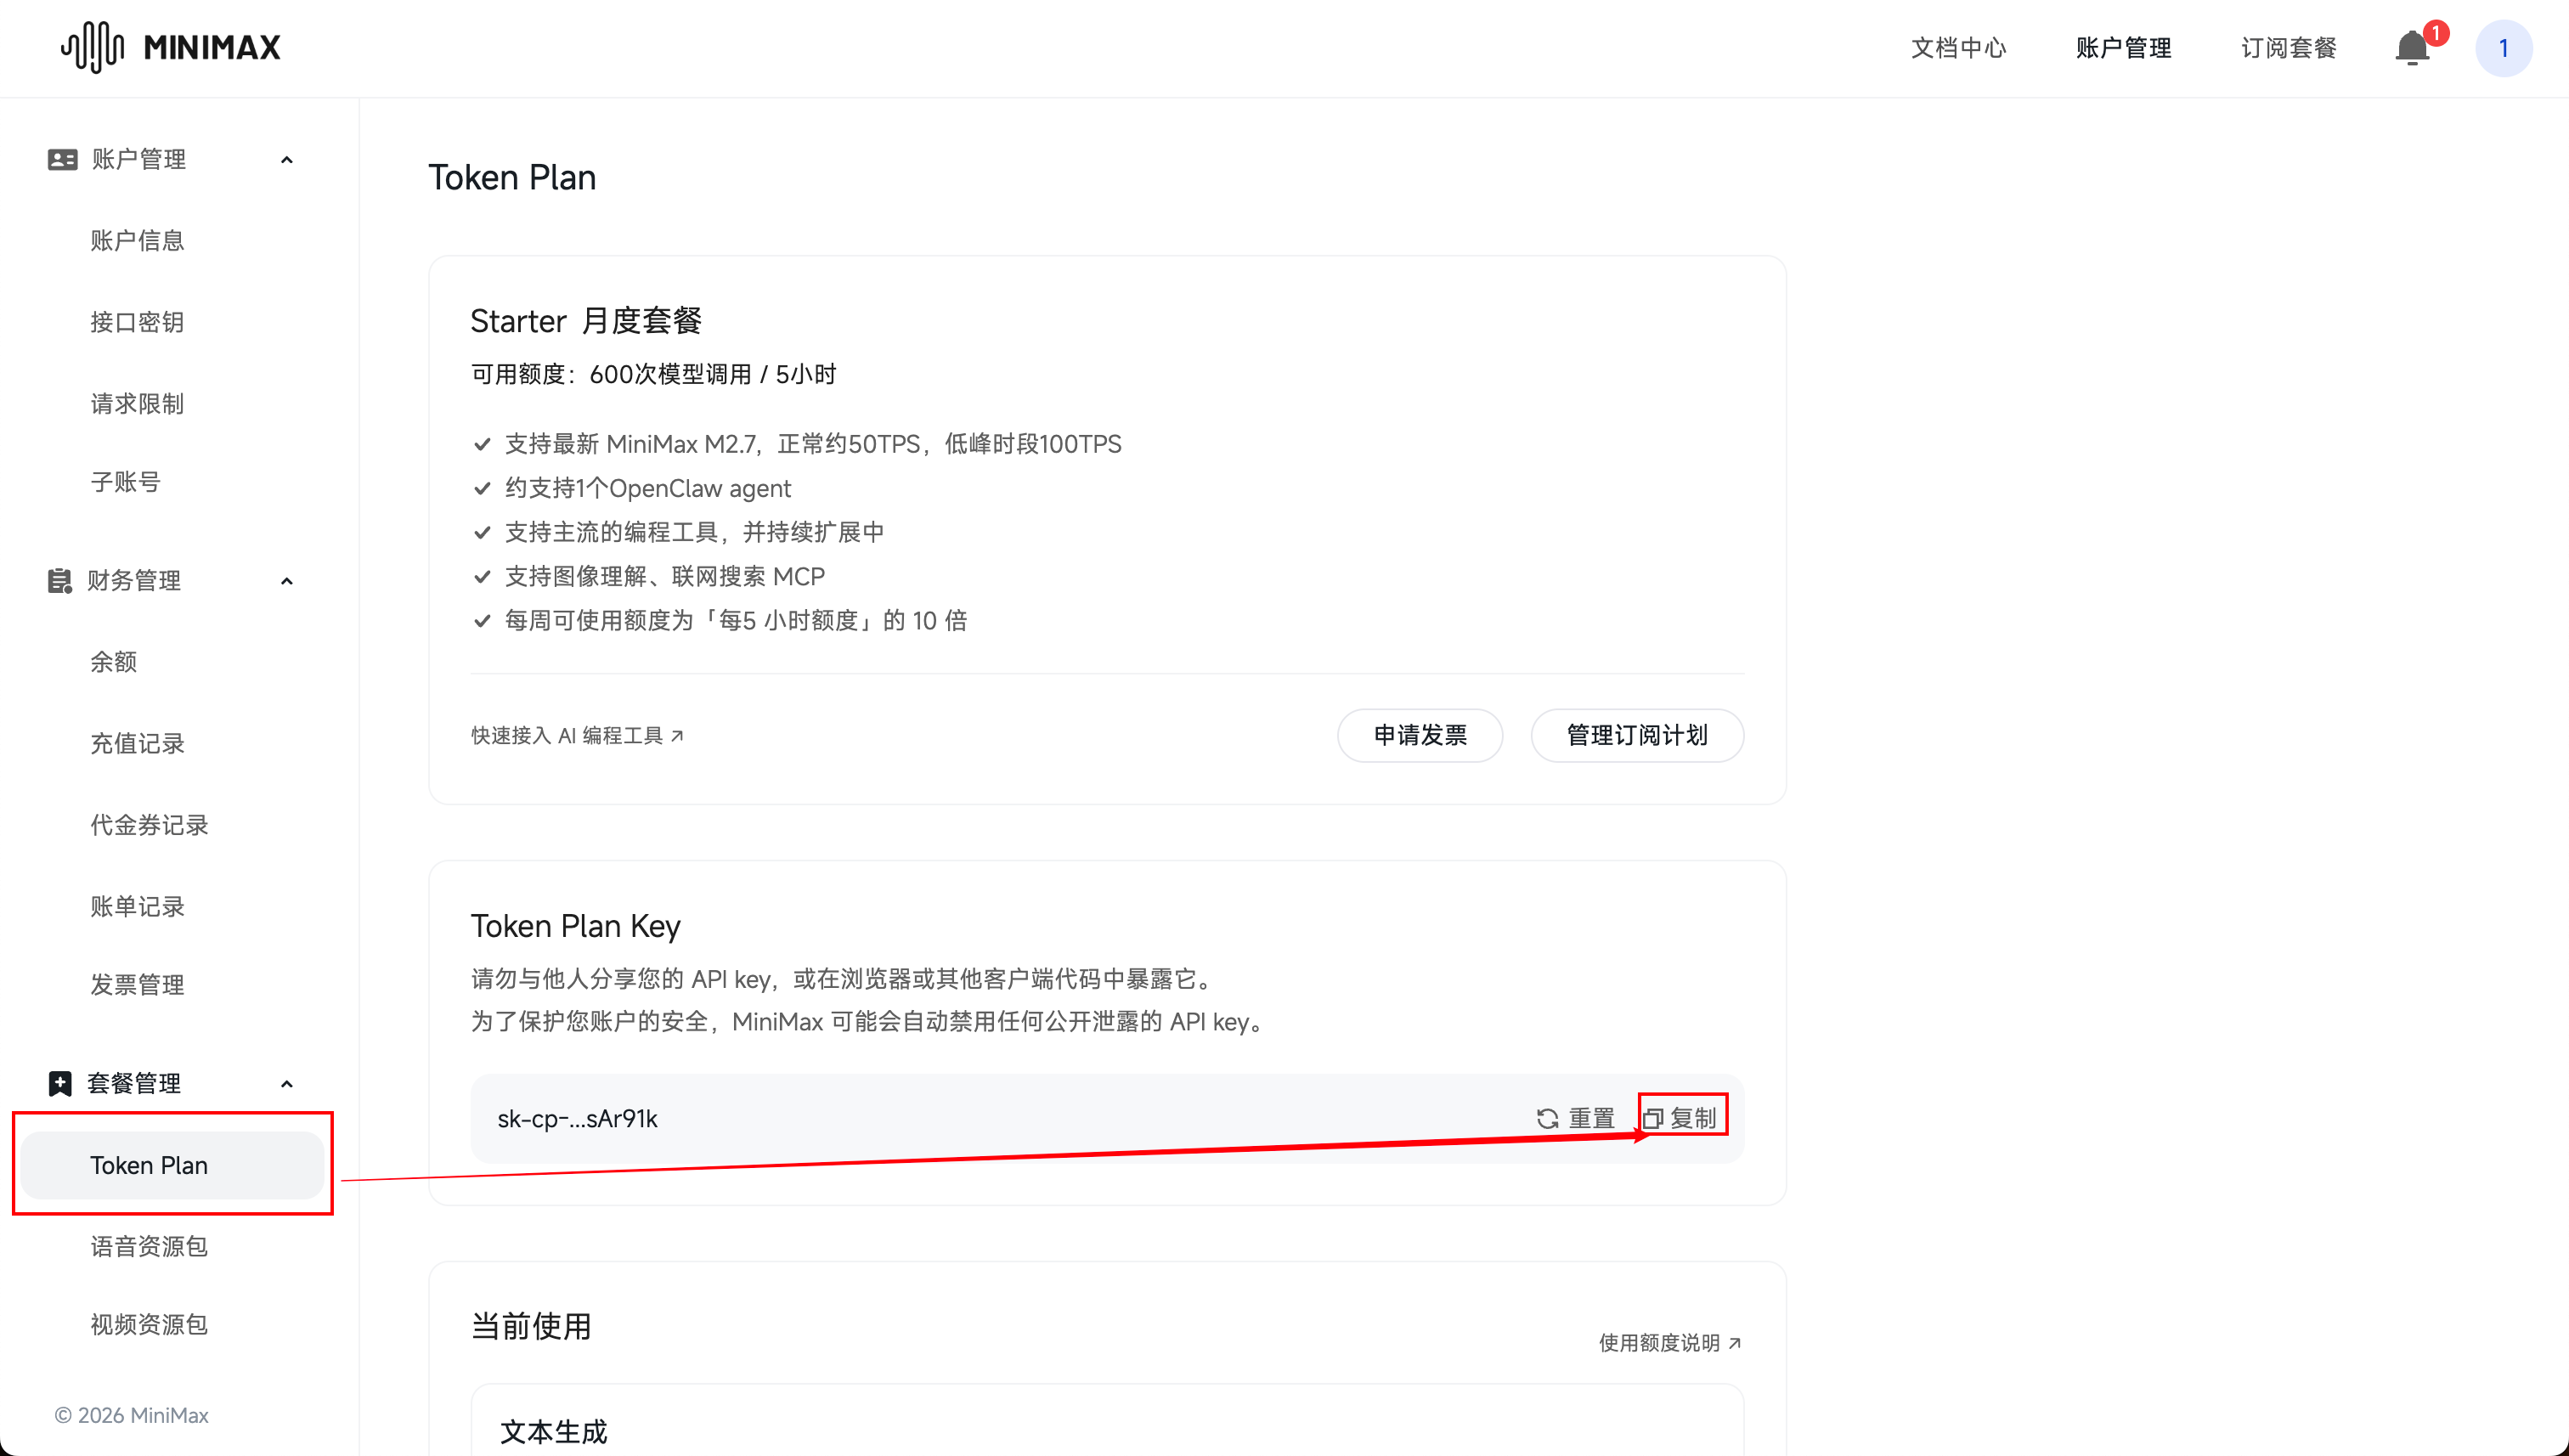Click the MiniMax logo

(x=171, y=47)
